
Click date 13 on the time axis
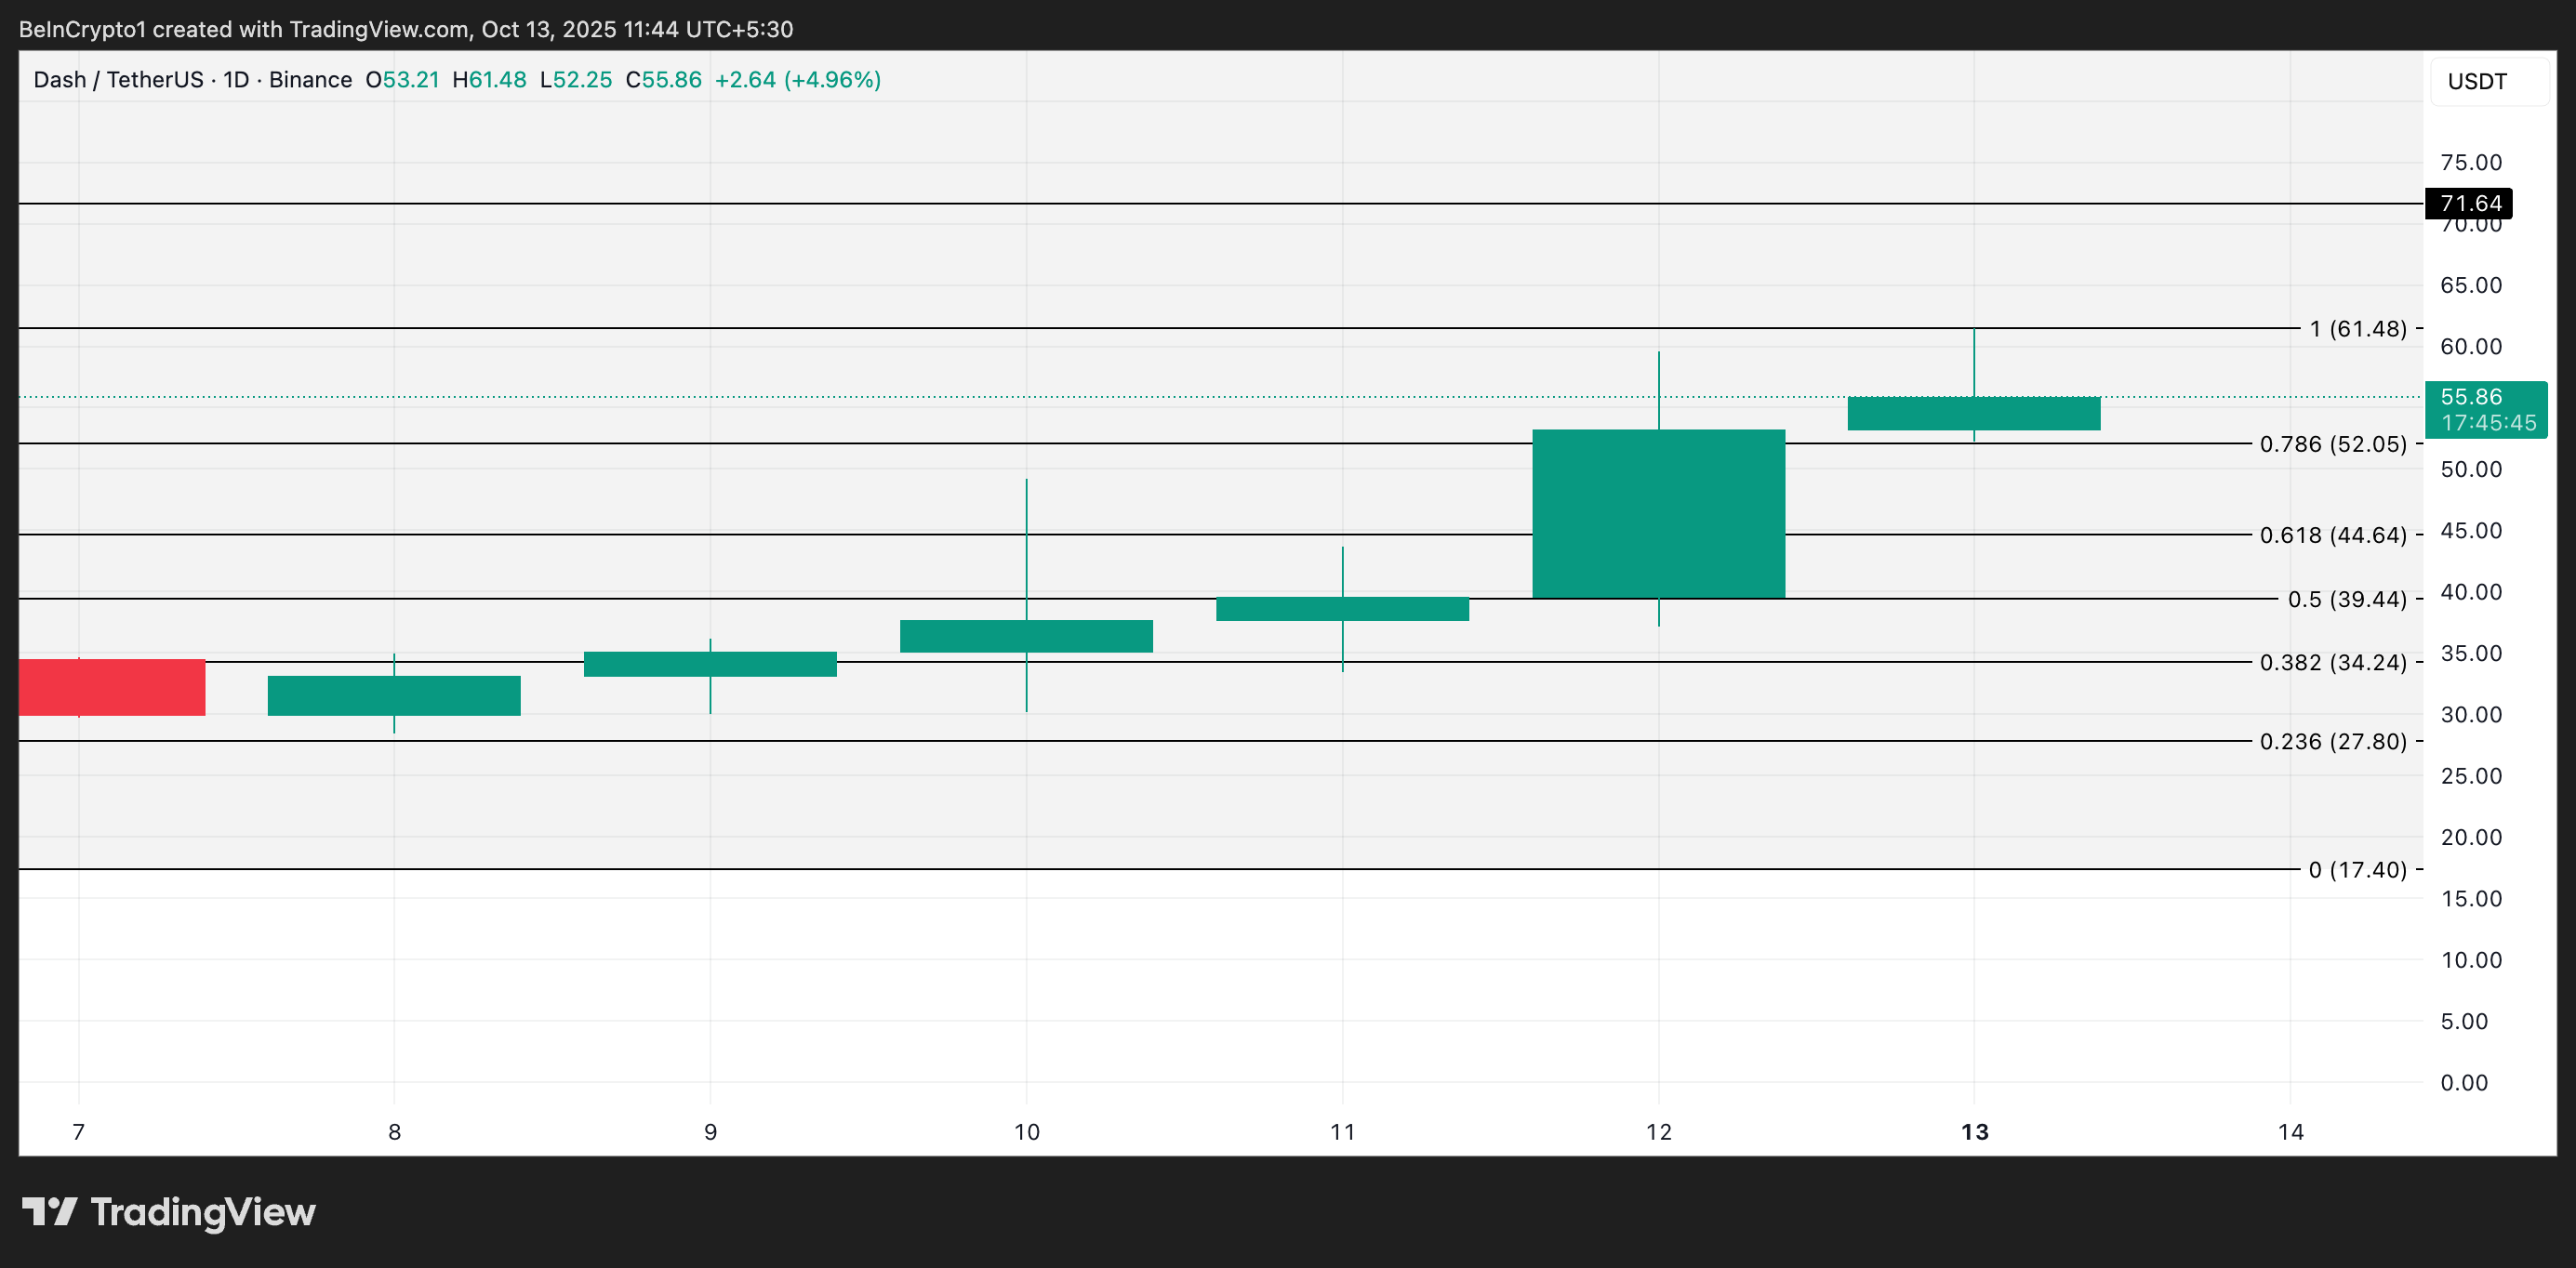point(1974,1132)
